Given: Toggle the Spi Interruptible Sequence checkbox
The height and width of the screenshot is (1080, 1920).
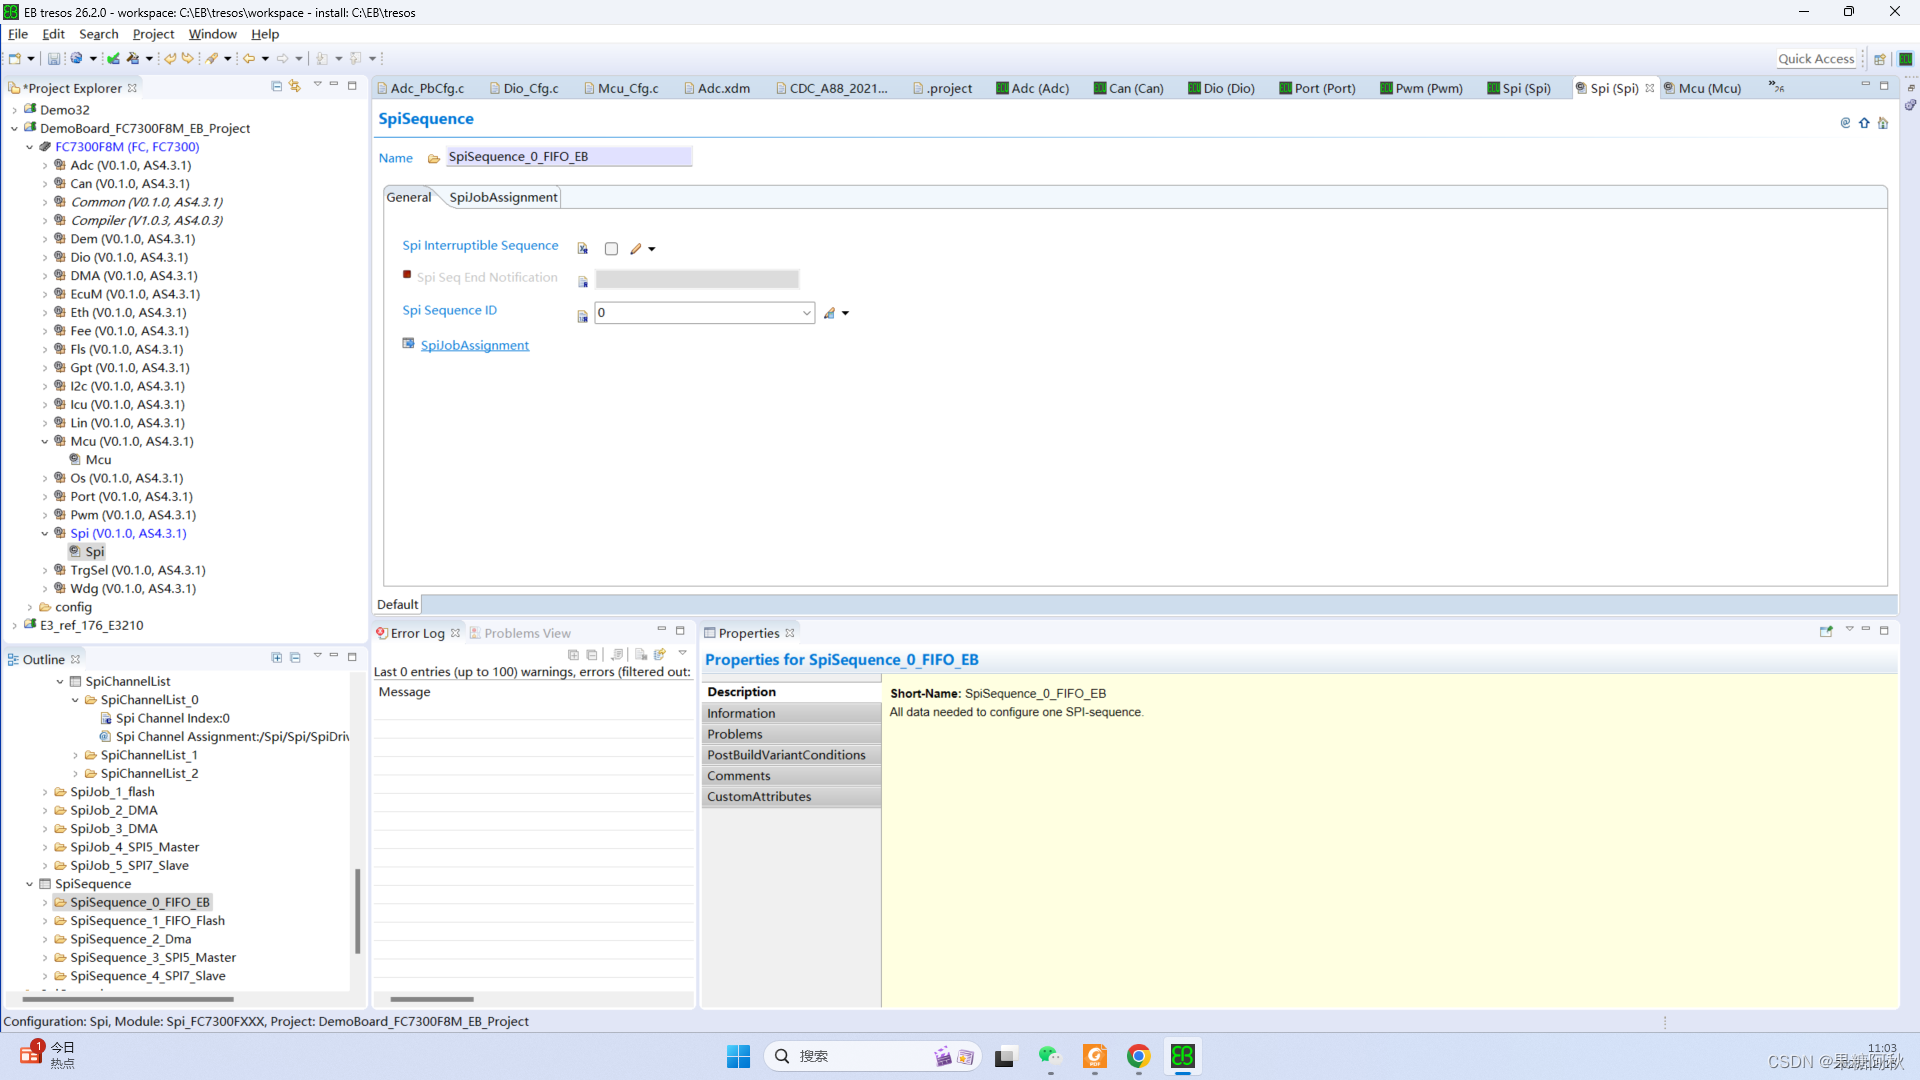Looking at the screenshot, I should pyautogui.click(x=611, y=249).
